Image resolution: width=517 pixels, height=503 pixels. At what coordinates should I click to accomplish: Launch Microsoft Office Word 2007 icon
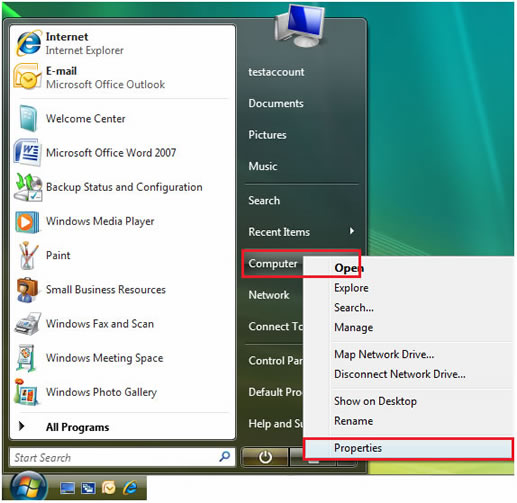click(x=28, y=152)
